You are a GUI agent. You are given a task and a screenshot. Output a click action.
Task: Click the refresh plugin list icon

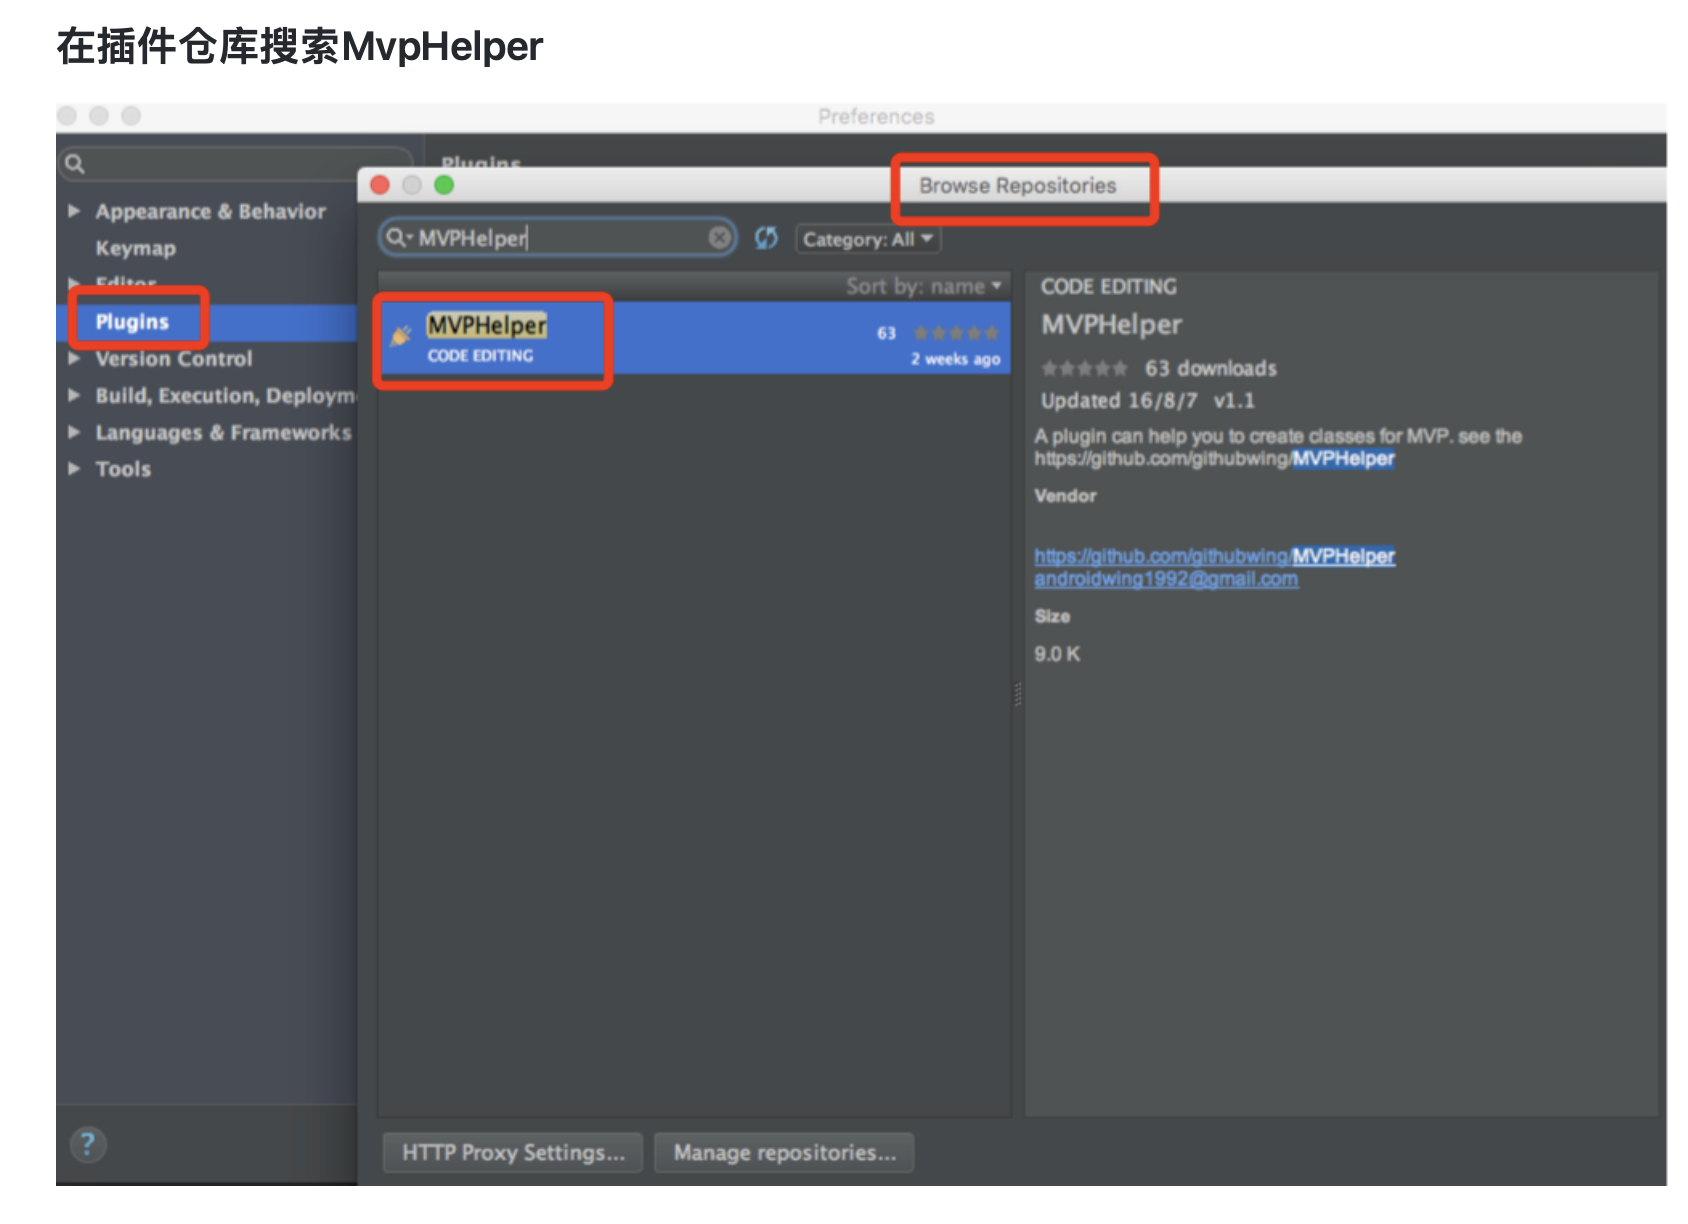pyautogui.click(x=766, y=238)
